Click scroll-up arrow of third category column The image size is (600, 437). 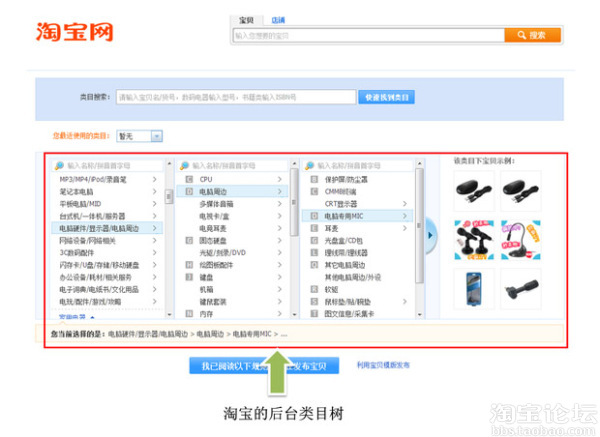(x=419, y=163)
